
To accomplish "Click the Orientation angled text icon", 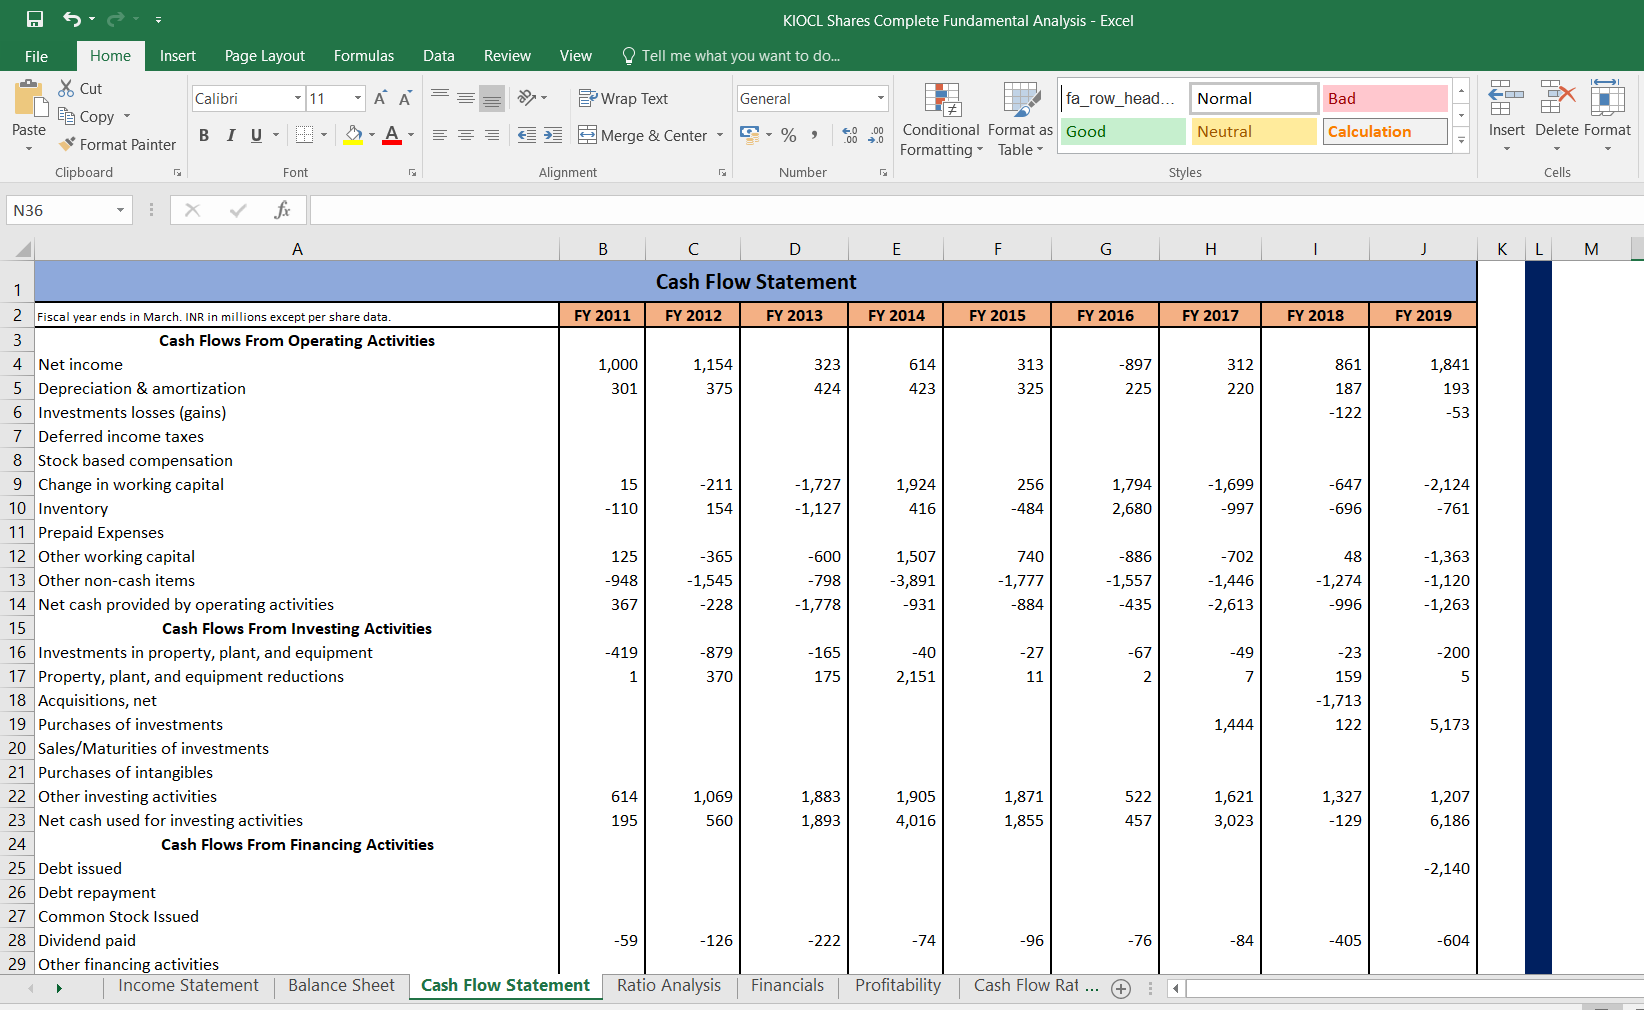I will tap(527, 98).
